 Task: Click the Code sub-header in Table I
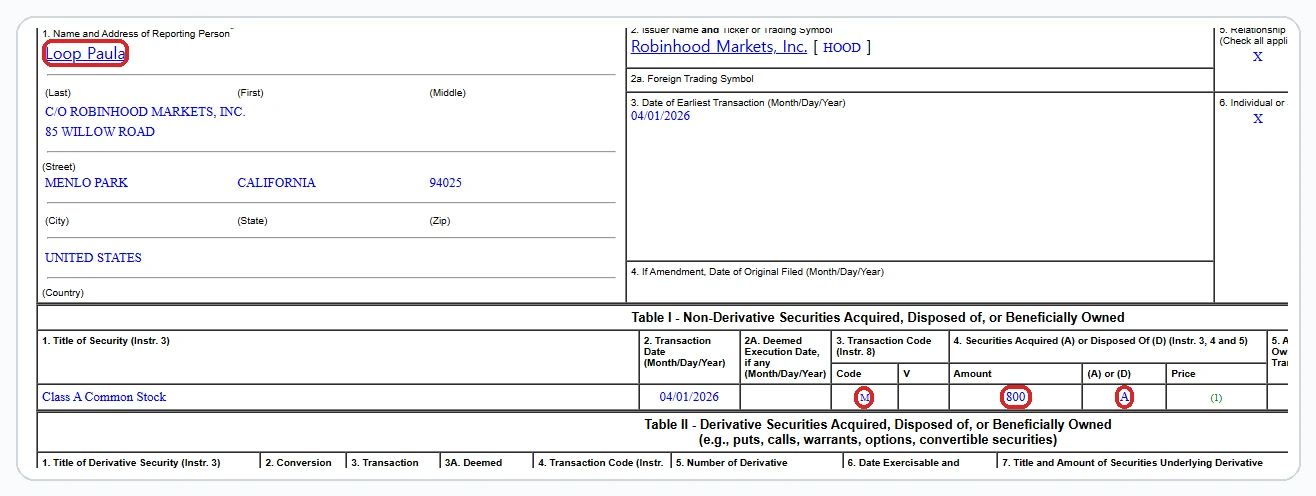(x=849, y=374)
